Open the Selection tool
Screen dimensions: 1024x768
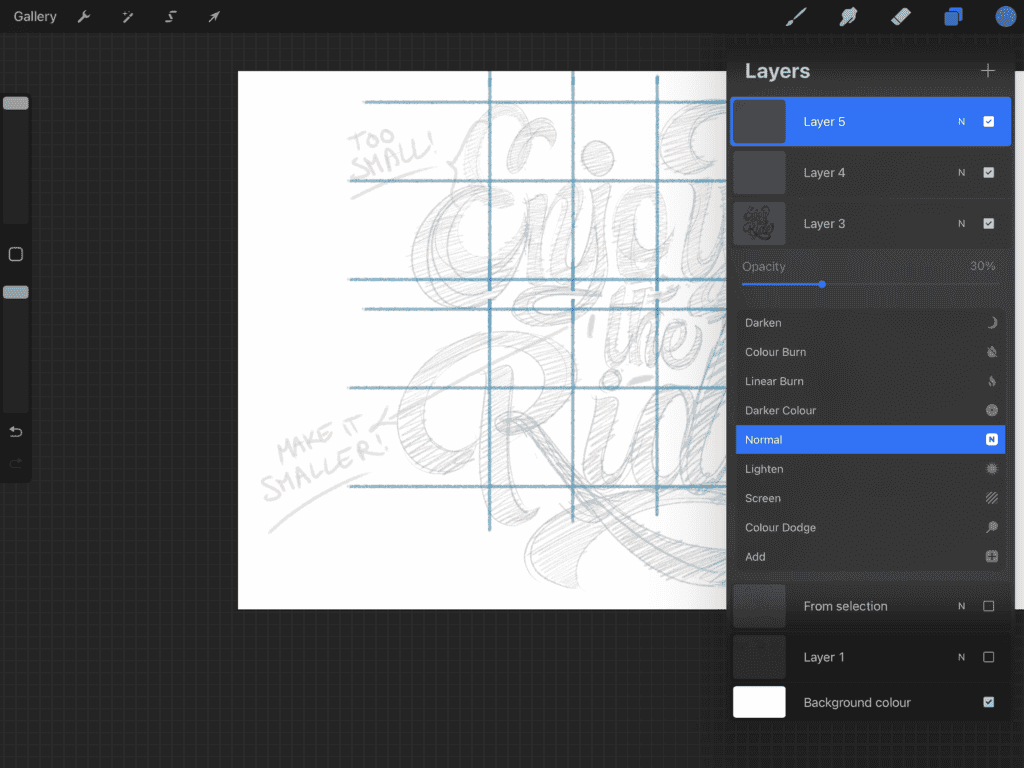(170, 16)
